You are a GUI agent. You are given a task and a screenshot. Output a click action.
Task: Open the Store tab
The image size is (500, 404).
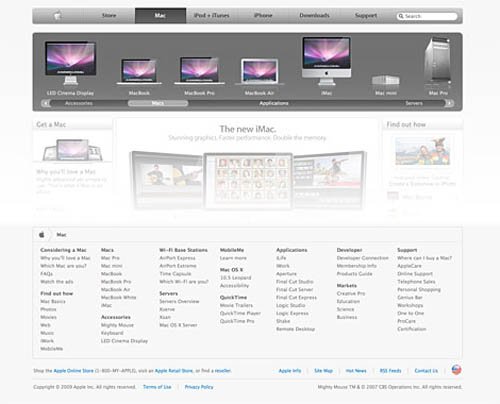point(109,15)
